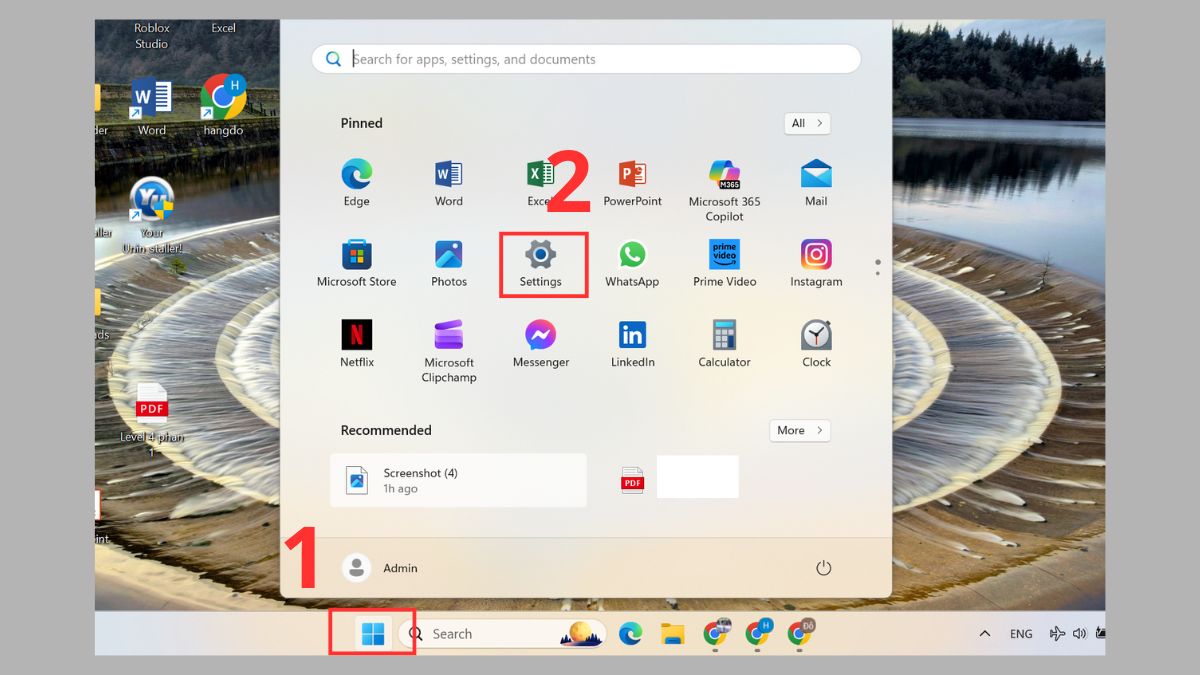Click the "Recommended" section heading
The image size is (1200, 675).
click(386, 430)
